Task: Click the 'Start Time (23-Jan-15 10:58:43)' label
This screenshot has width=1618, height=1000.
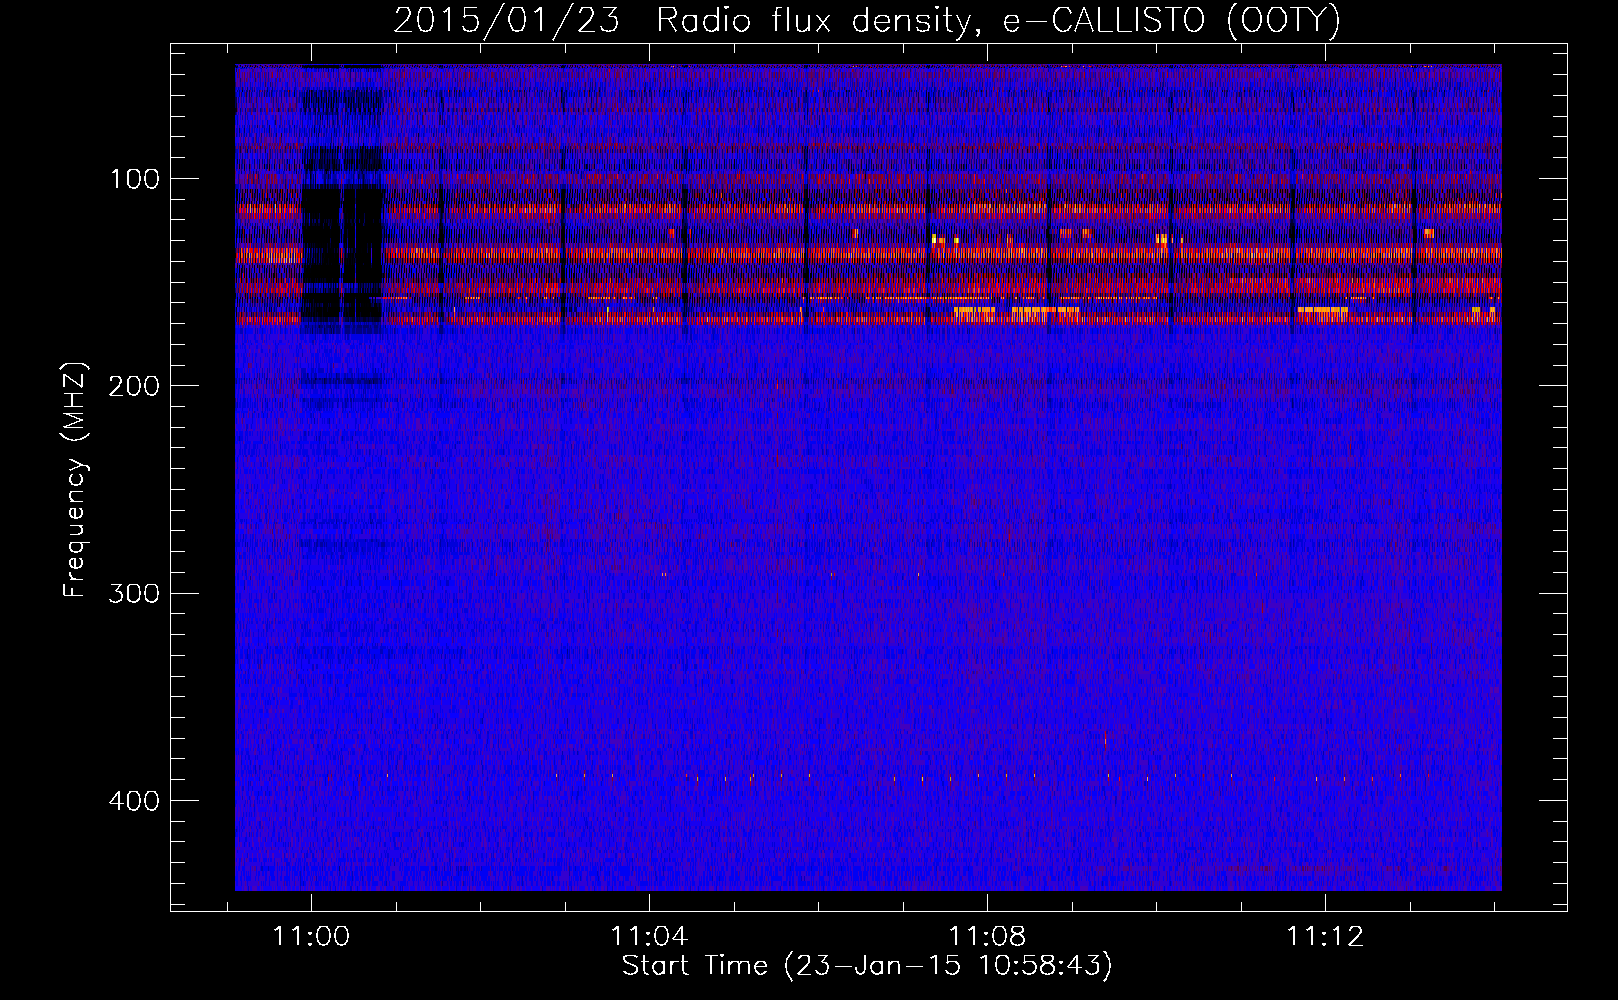Action: (x=867, y=966)
